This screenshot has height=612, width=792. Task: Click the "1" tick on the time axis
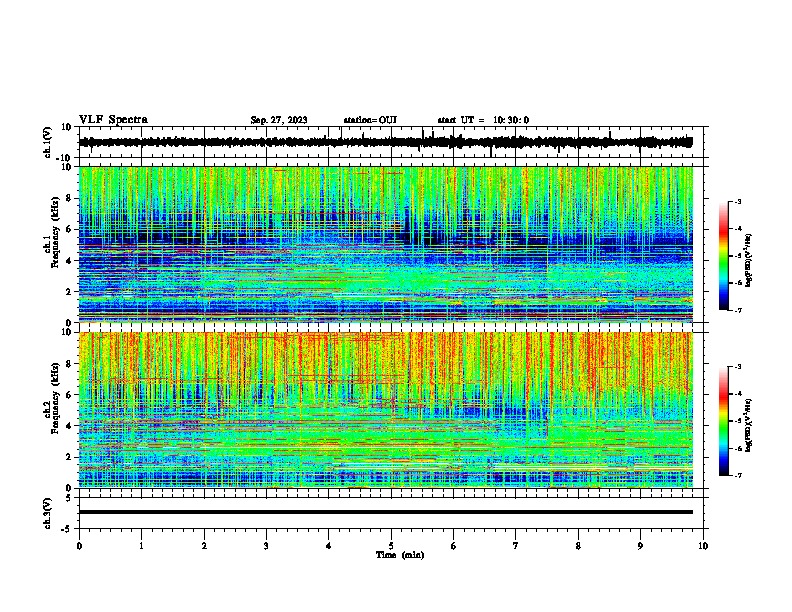pyautogui.click(x=141, y=546)
